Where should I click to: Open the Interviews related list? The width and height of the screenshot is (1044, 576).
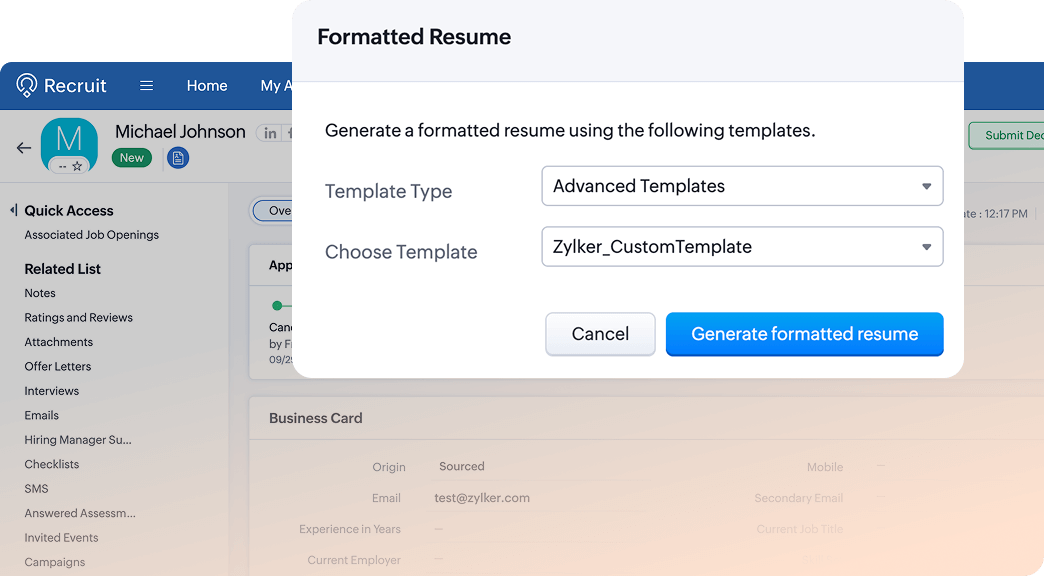pyautogui.click(x=51, y=390)
